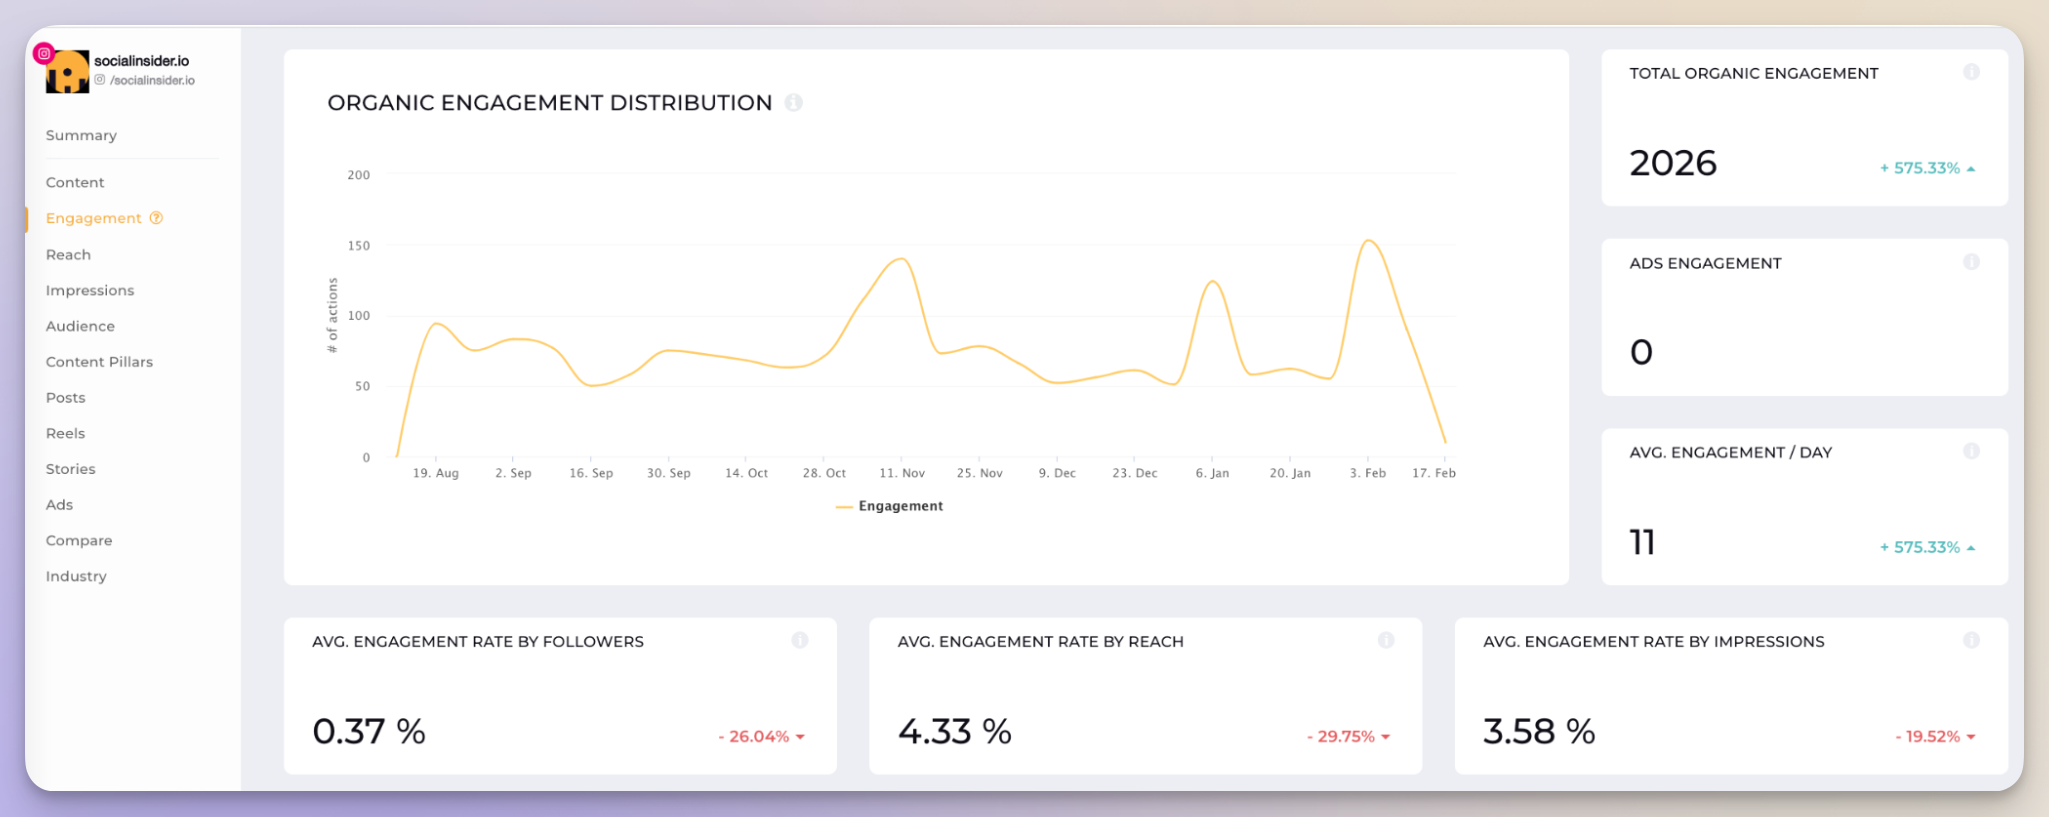The height and width of the screenshot is (817, 2049).
Task: Open the Content menu item
Action: click(75, 182)
